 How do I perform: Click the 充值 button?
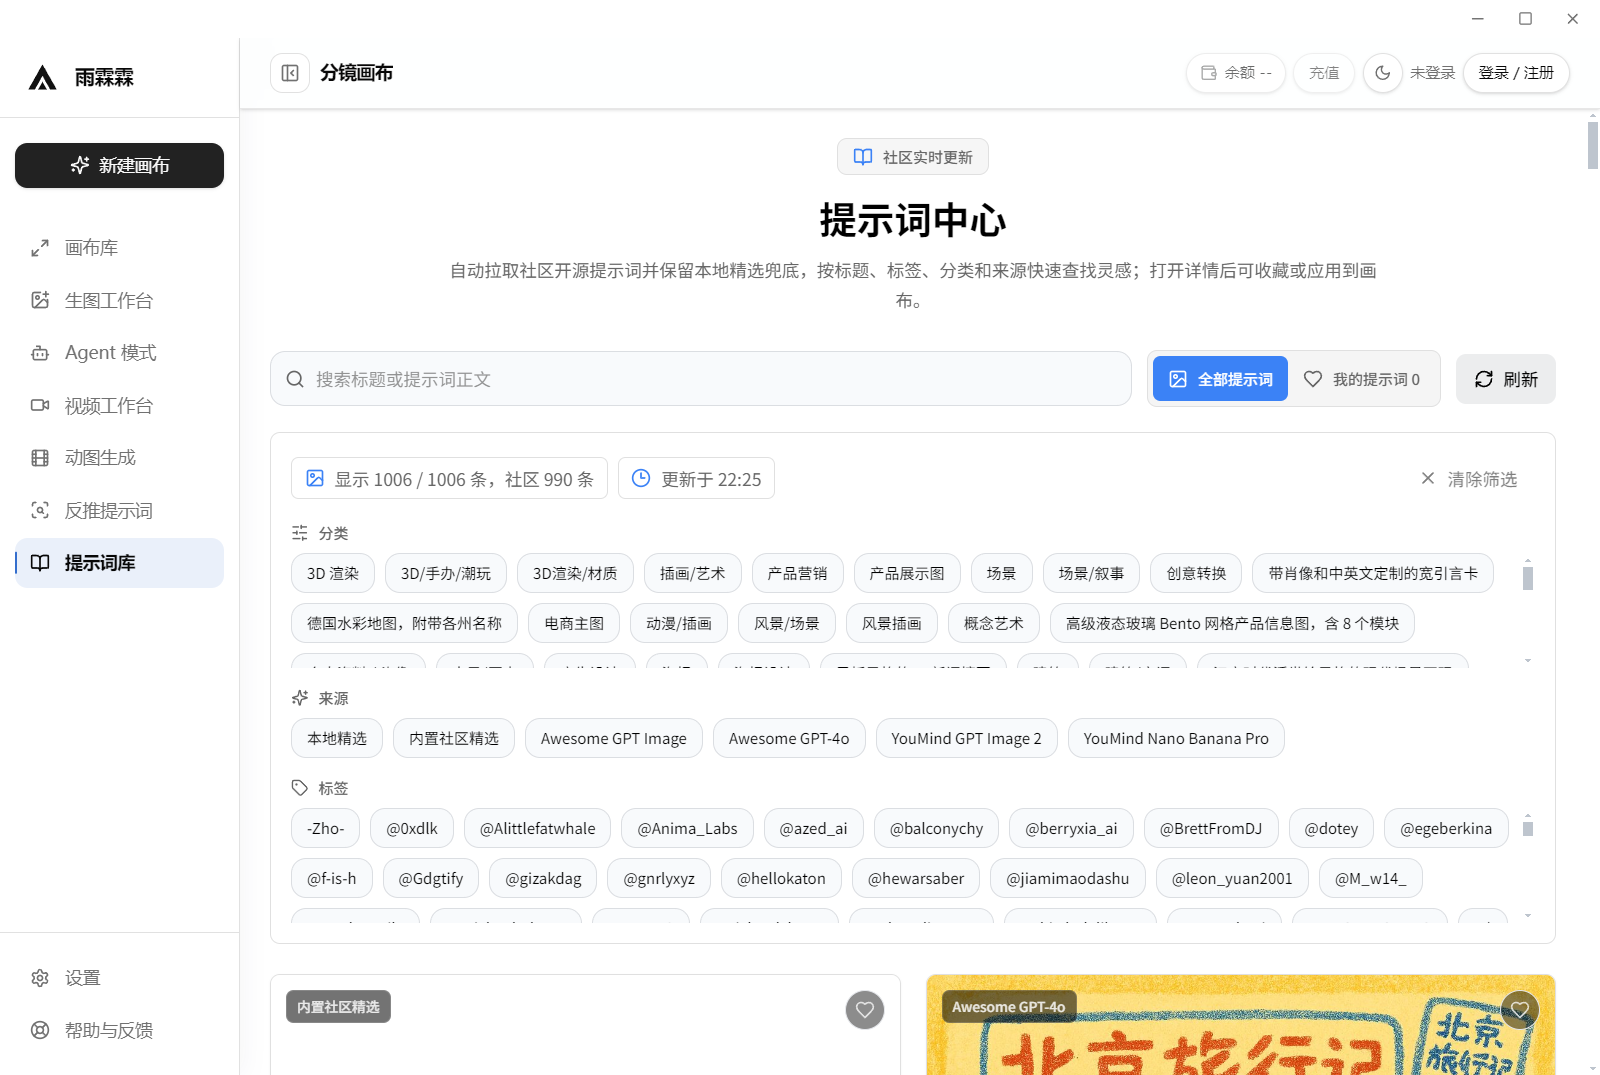pos(1324,73)
